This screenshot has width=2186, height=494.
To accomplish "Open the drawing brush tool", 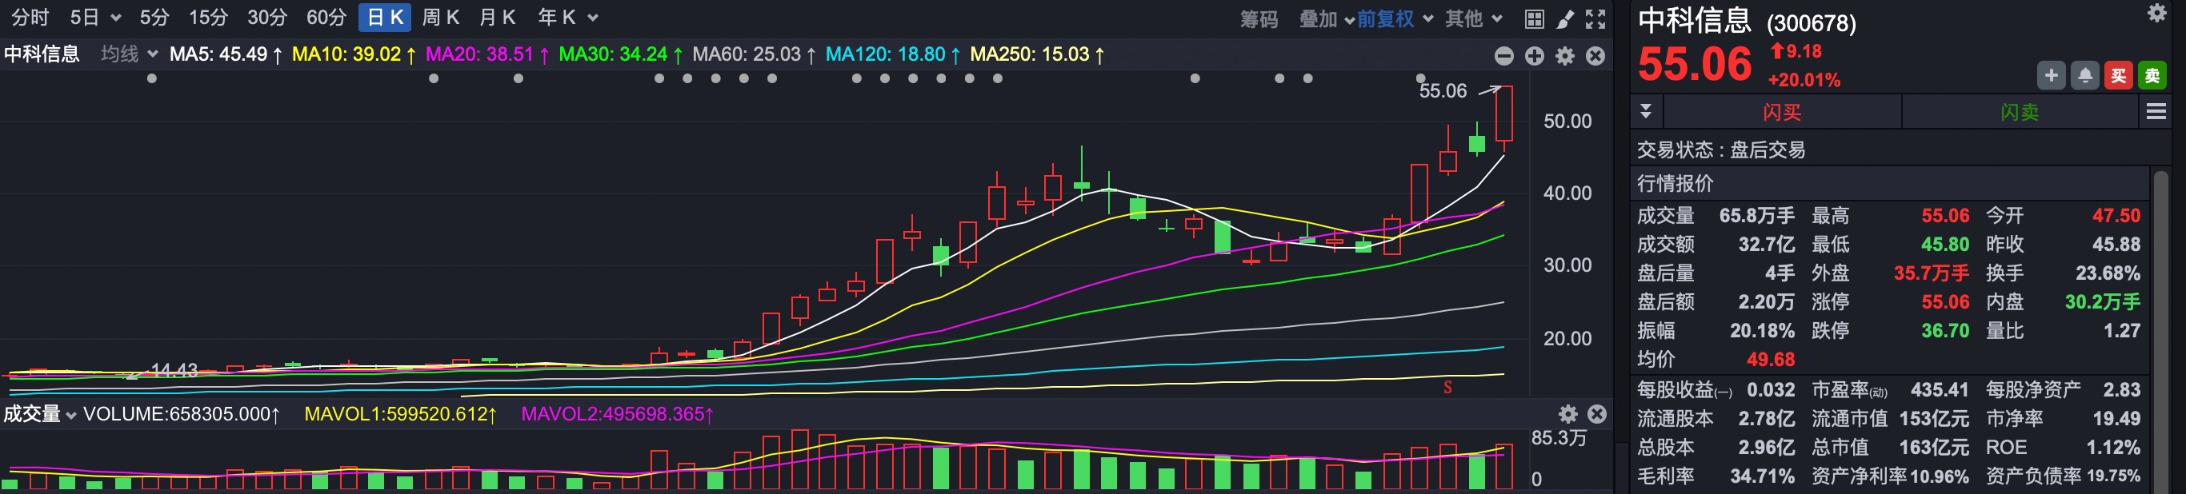I will click(1565, 19).
